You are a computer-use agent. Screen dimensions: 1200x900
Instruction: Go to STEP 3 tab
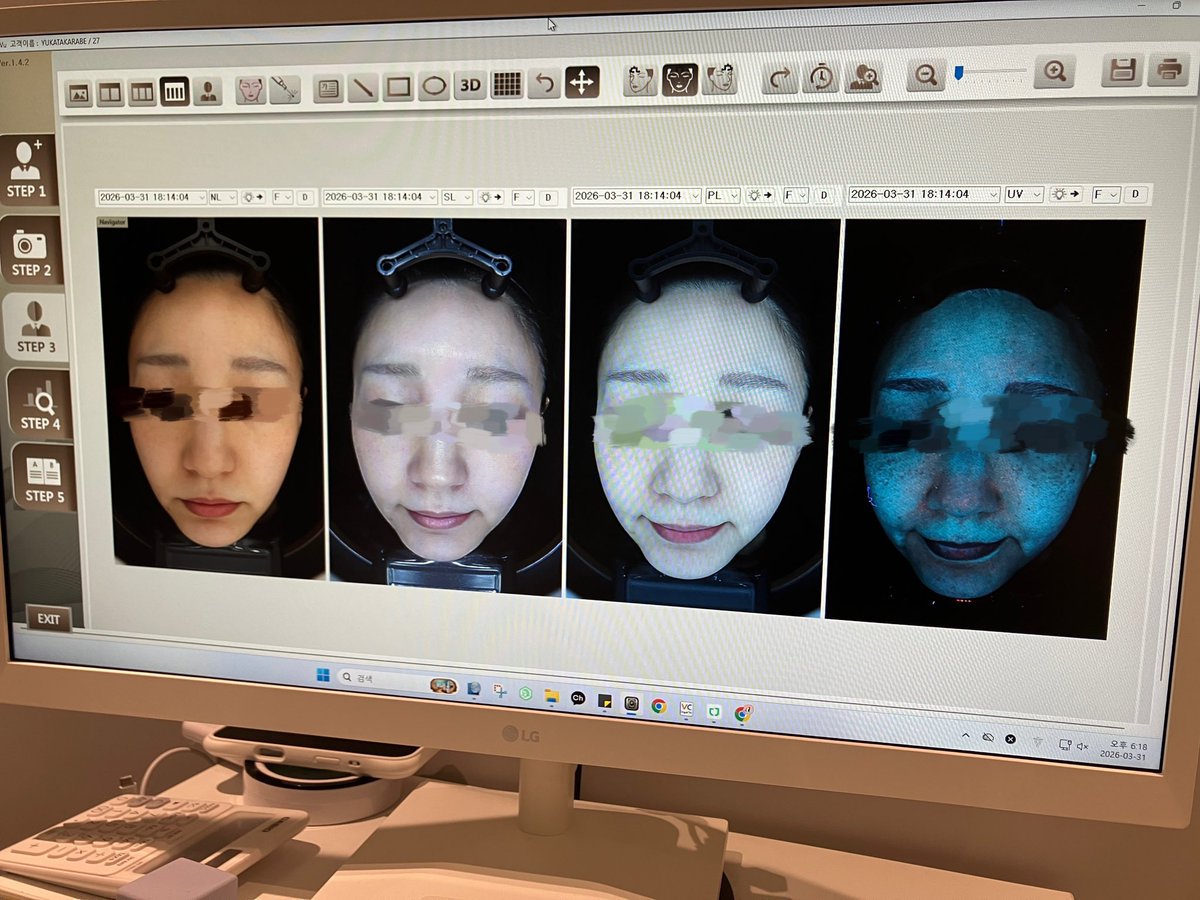[35, 329]
